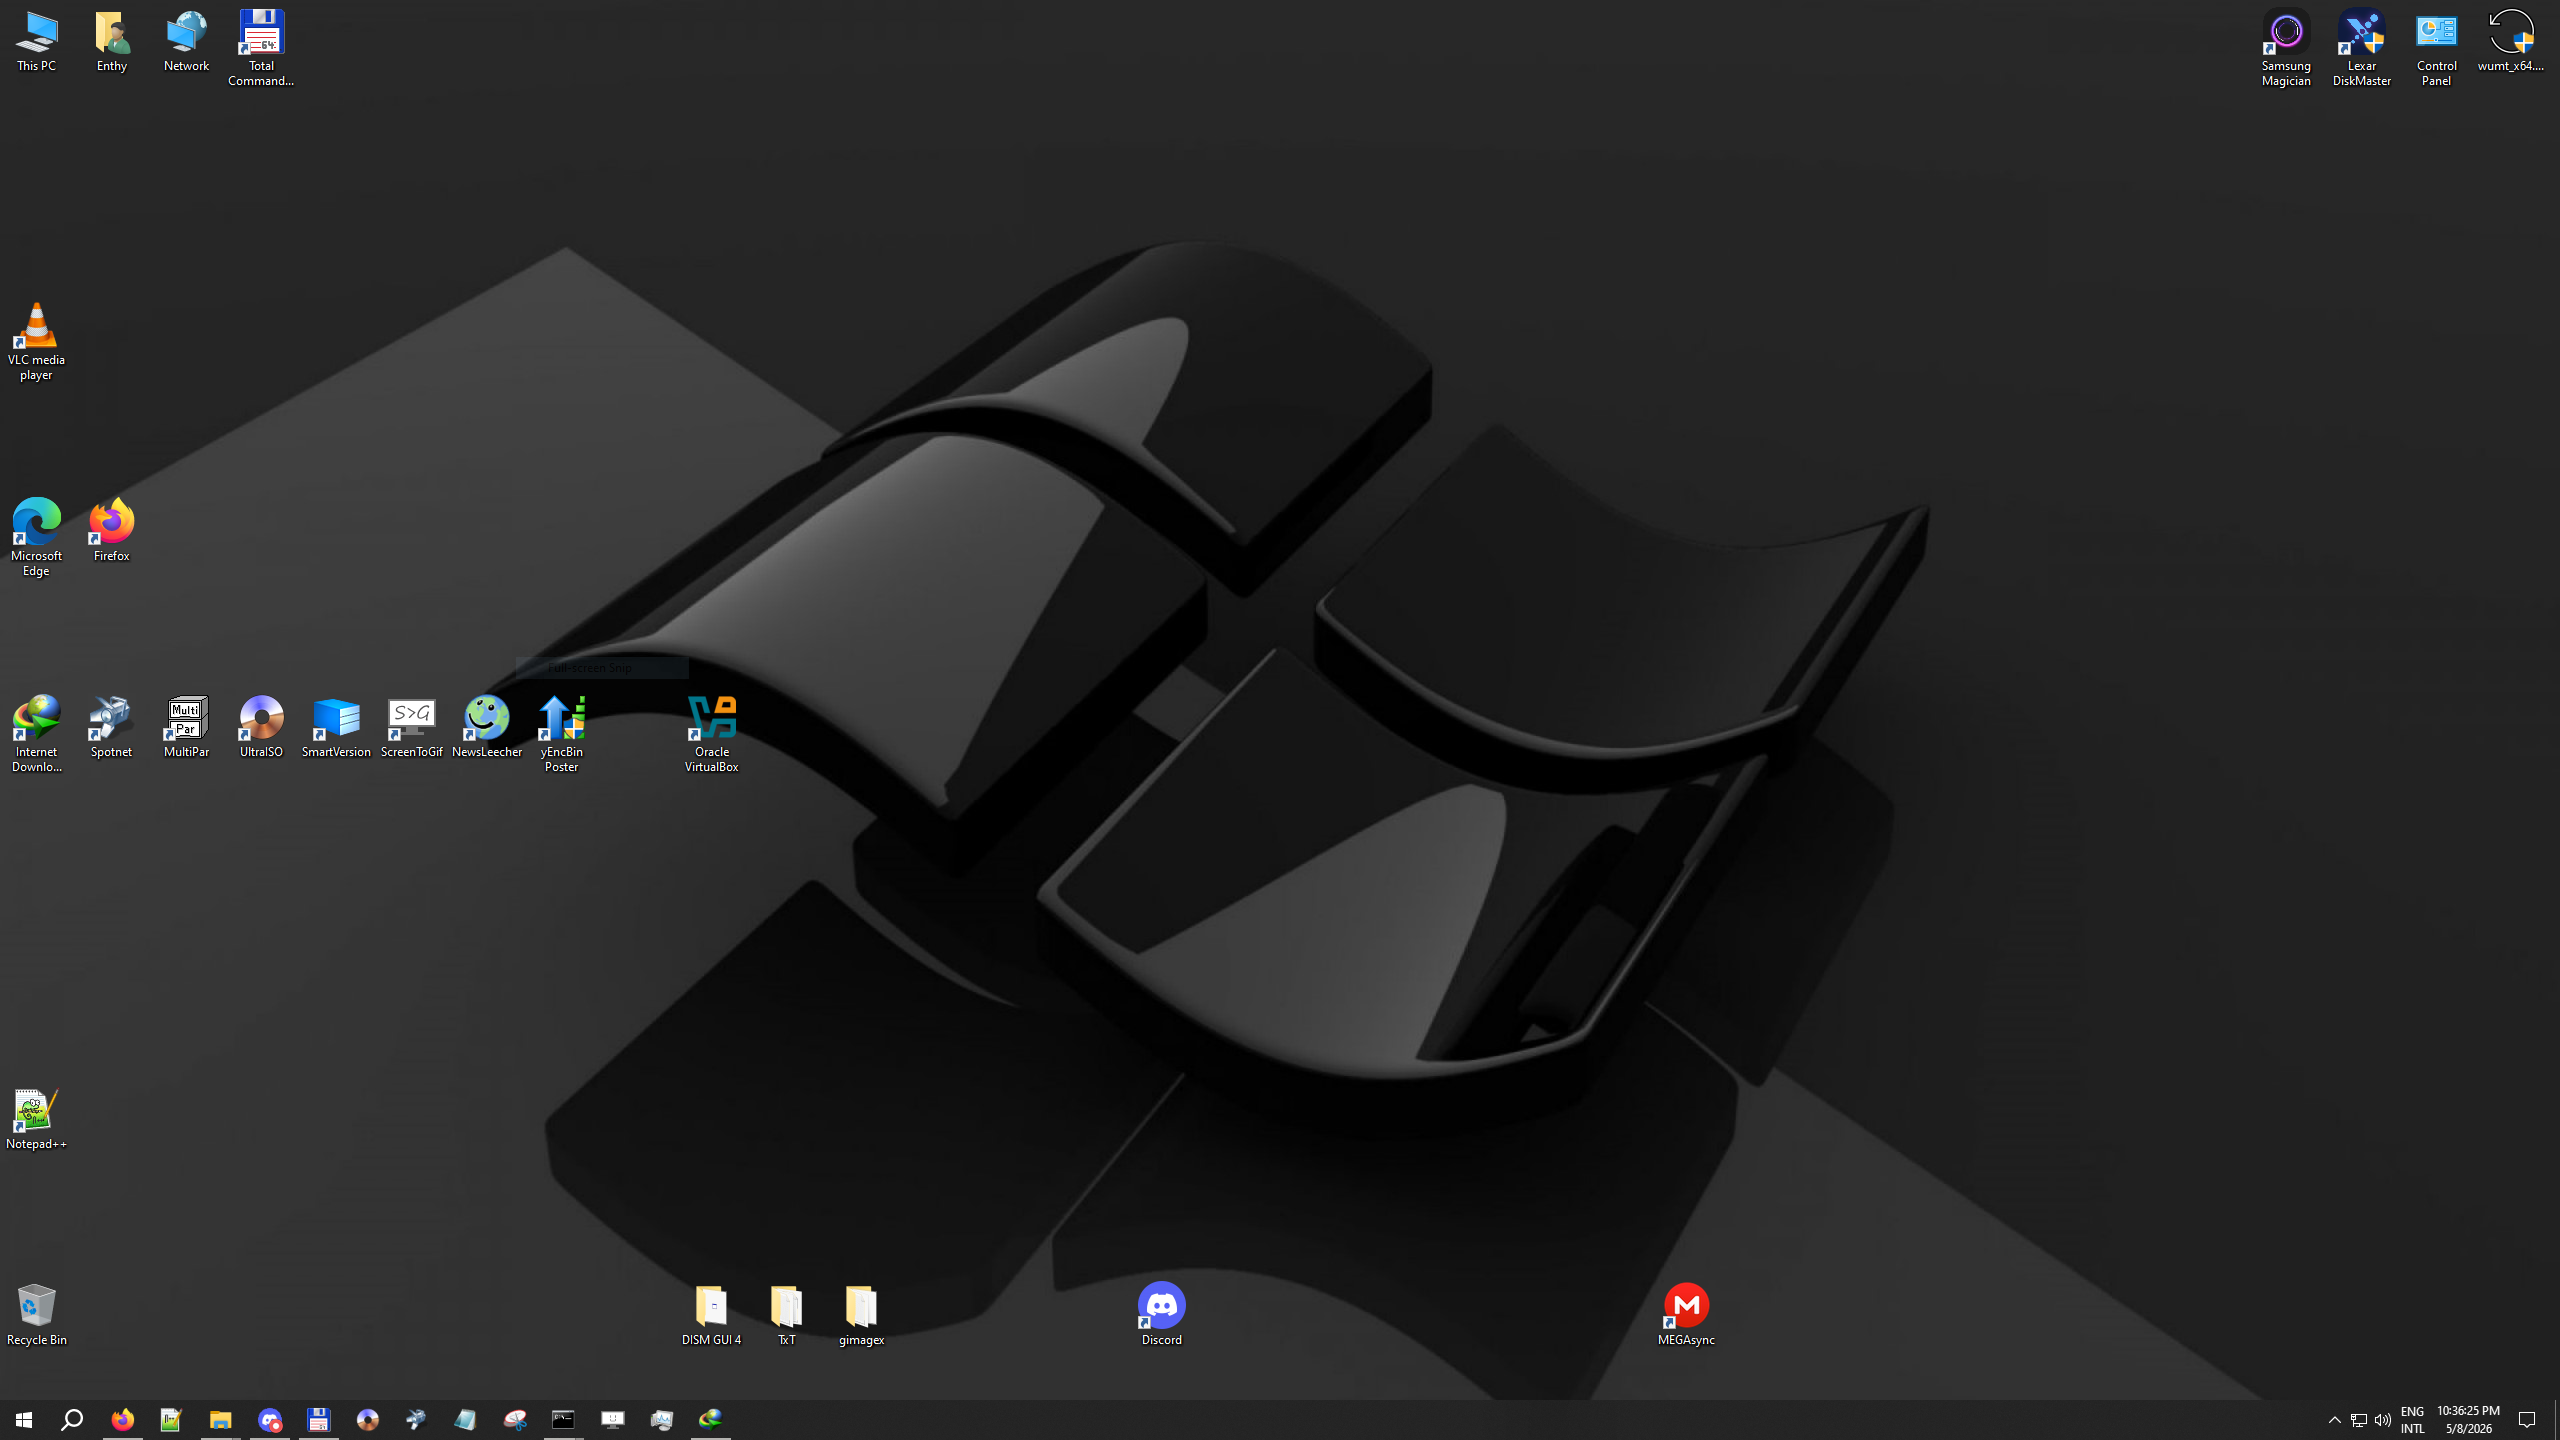2560x1440 pixels.
Task: Select the TxT folder on the desktop
Action: [x=786, y=1315]
